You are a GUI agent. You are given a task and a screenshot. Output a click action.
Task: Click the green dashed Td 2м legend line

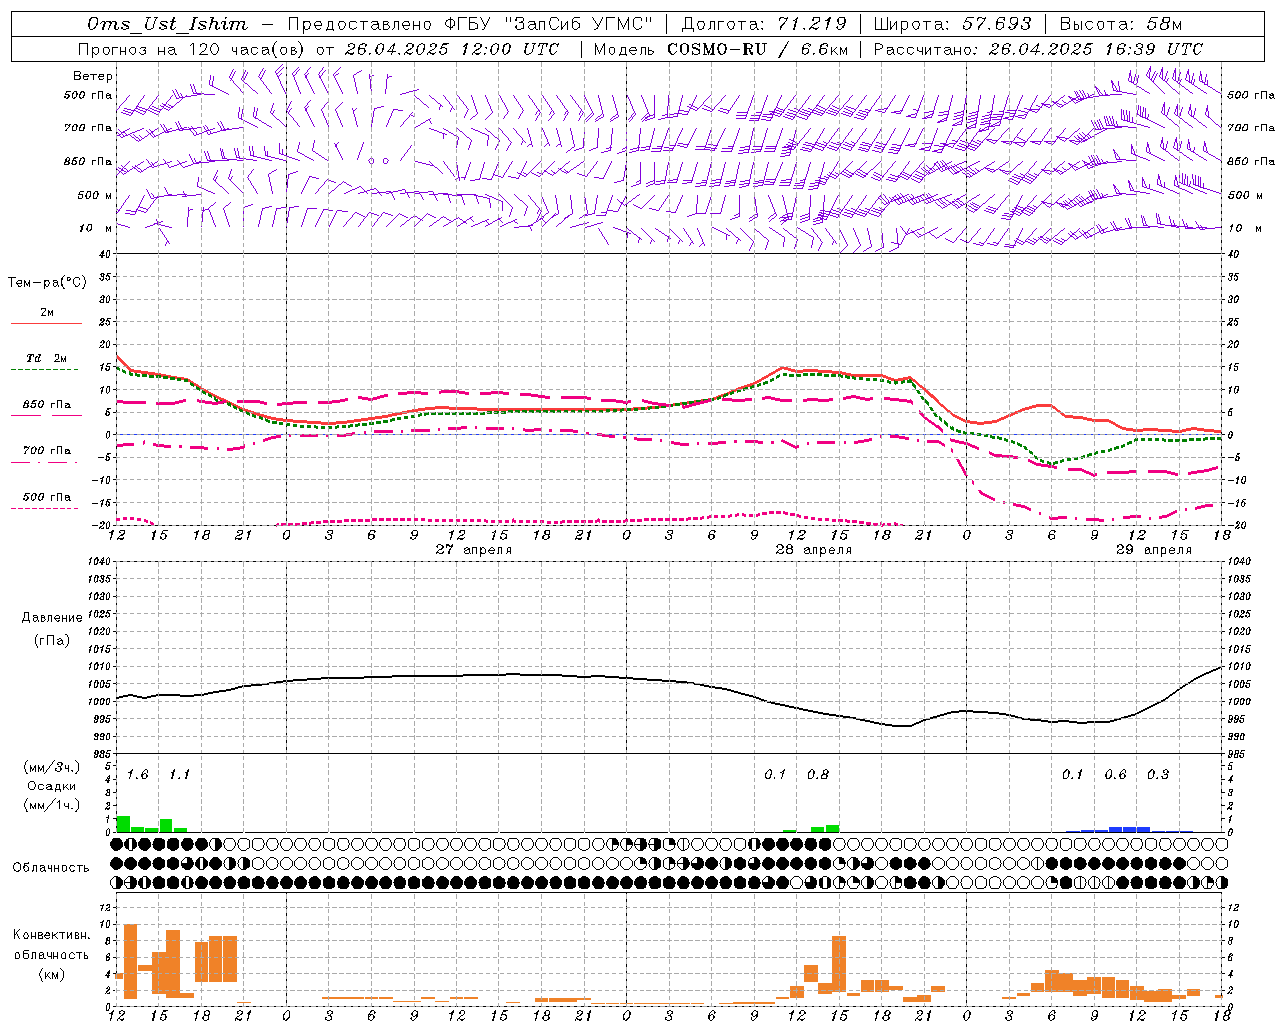(x=44, y=369)
